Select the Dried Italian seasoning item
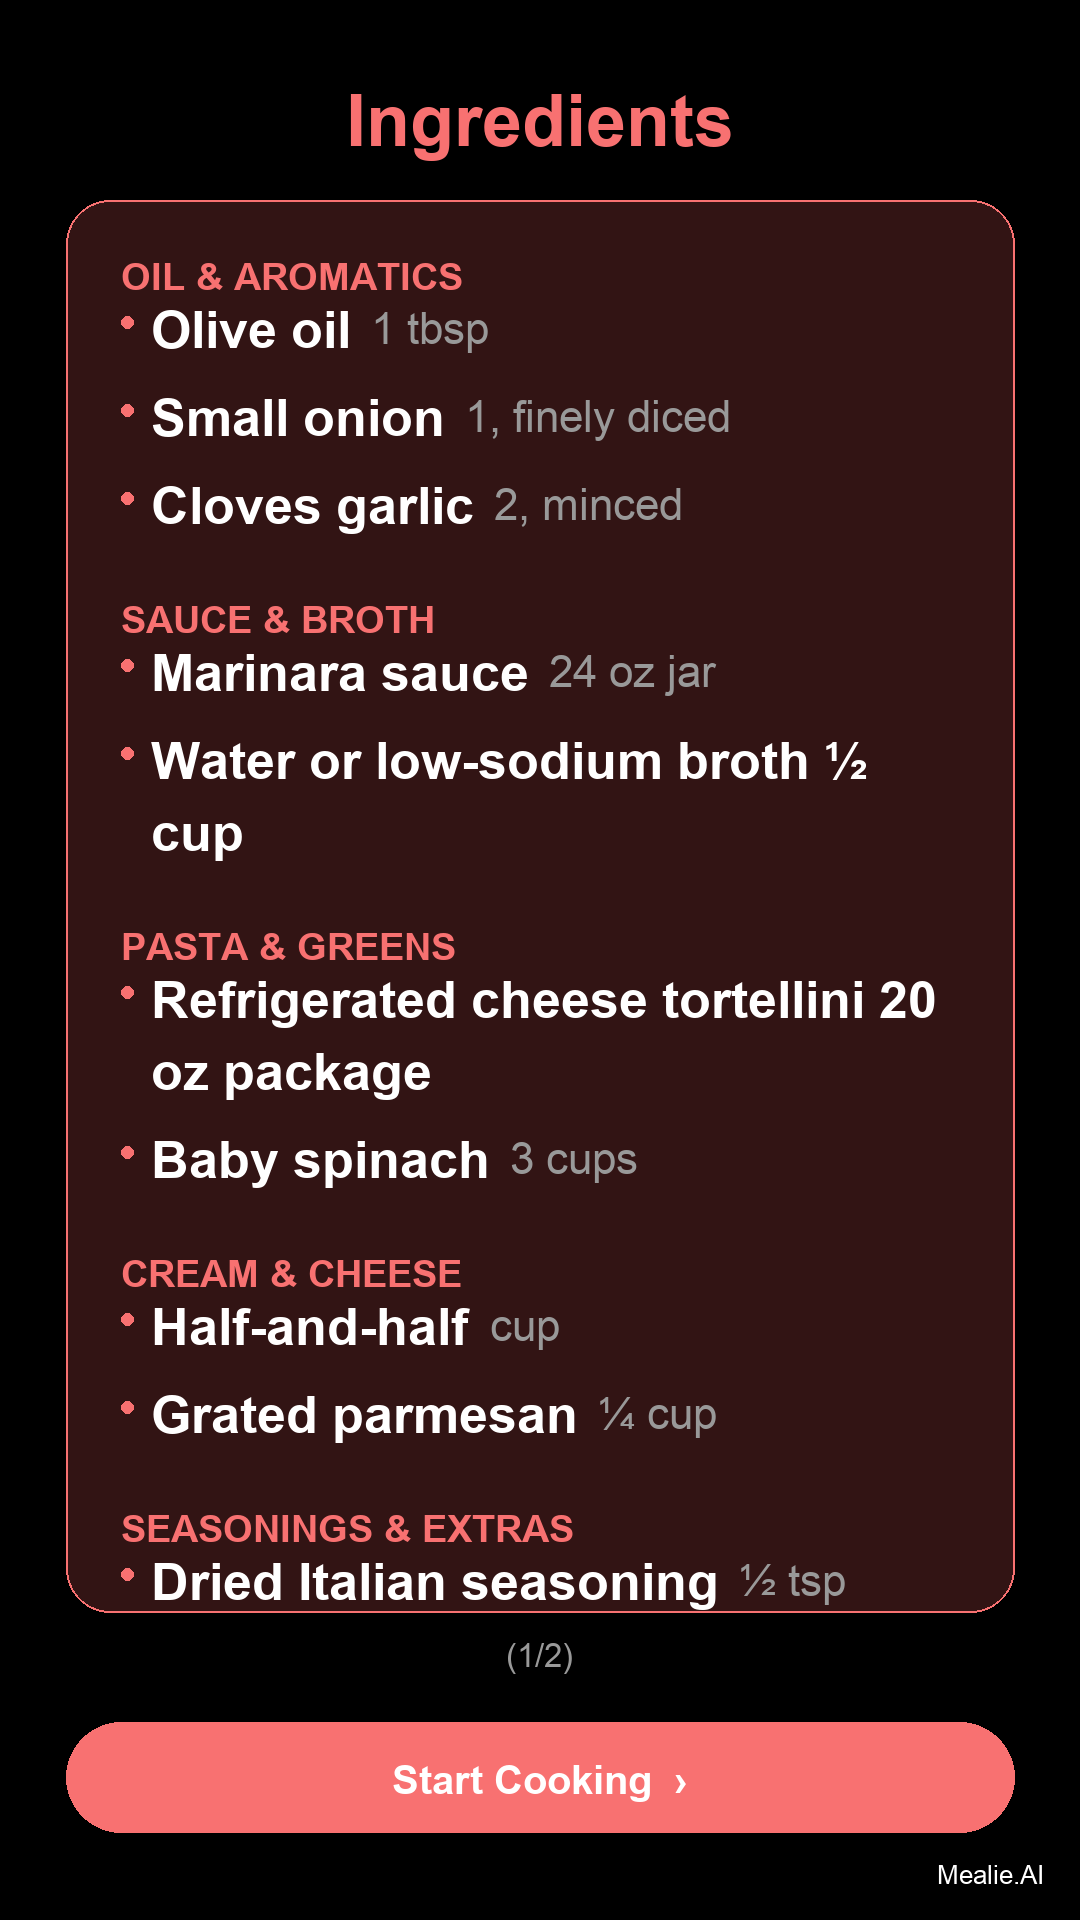 tap(435, 1582)
